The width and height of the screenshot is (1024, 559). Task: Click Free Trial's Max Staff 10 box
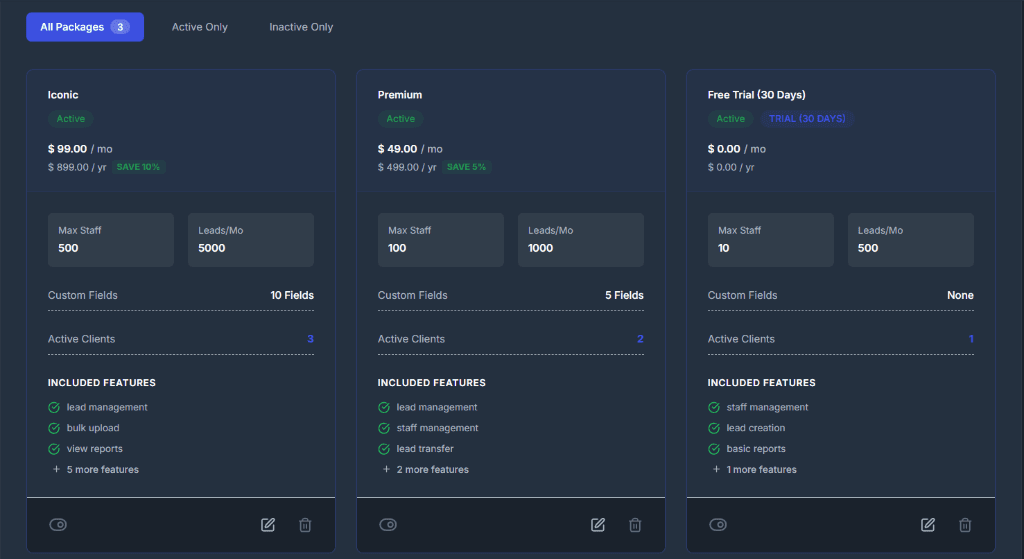point(771,240)
